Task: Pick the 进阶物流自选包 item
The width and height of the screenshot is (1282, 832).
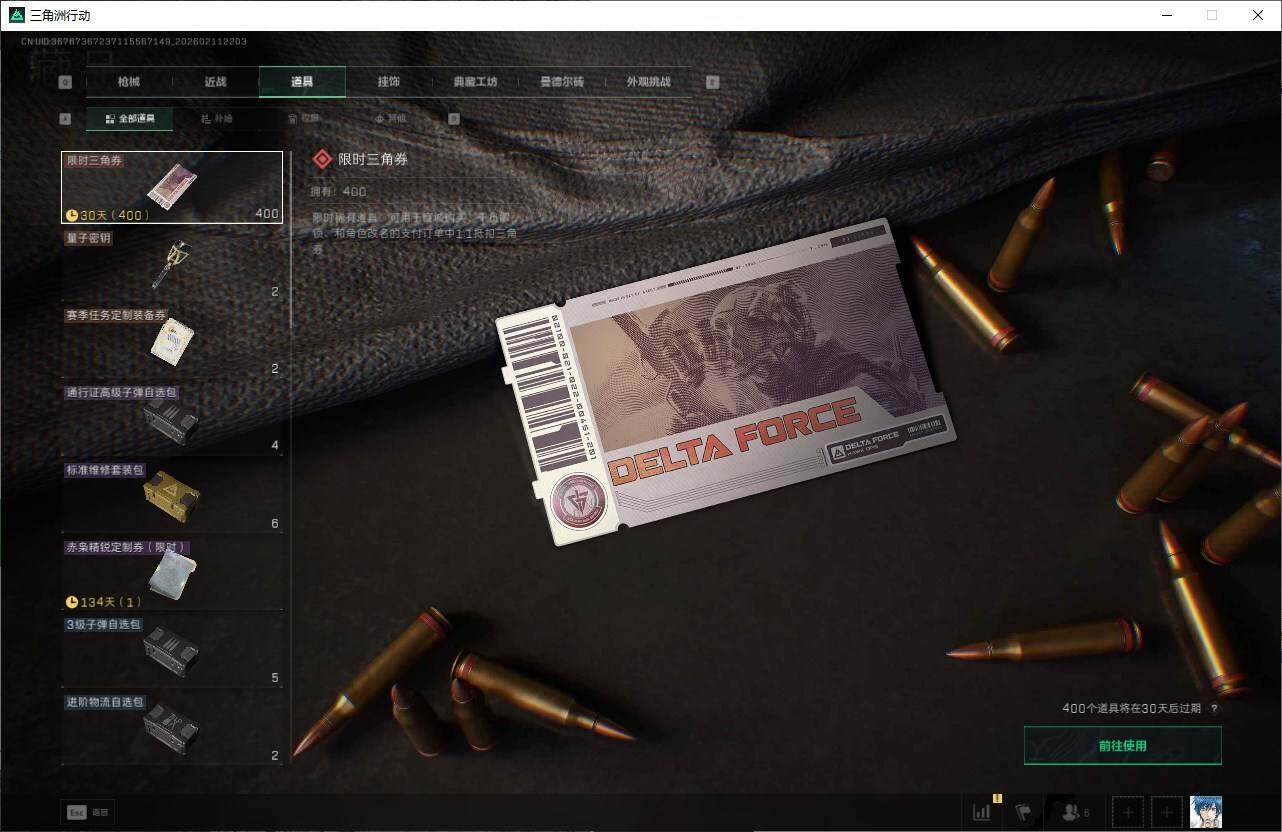Action: coord(171,728)
